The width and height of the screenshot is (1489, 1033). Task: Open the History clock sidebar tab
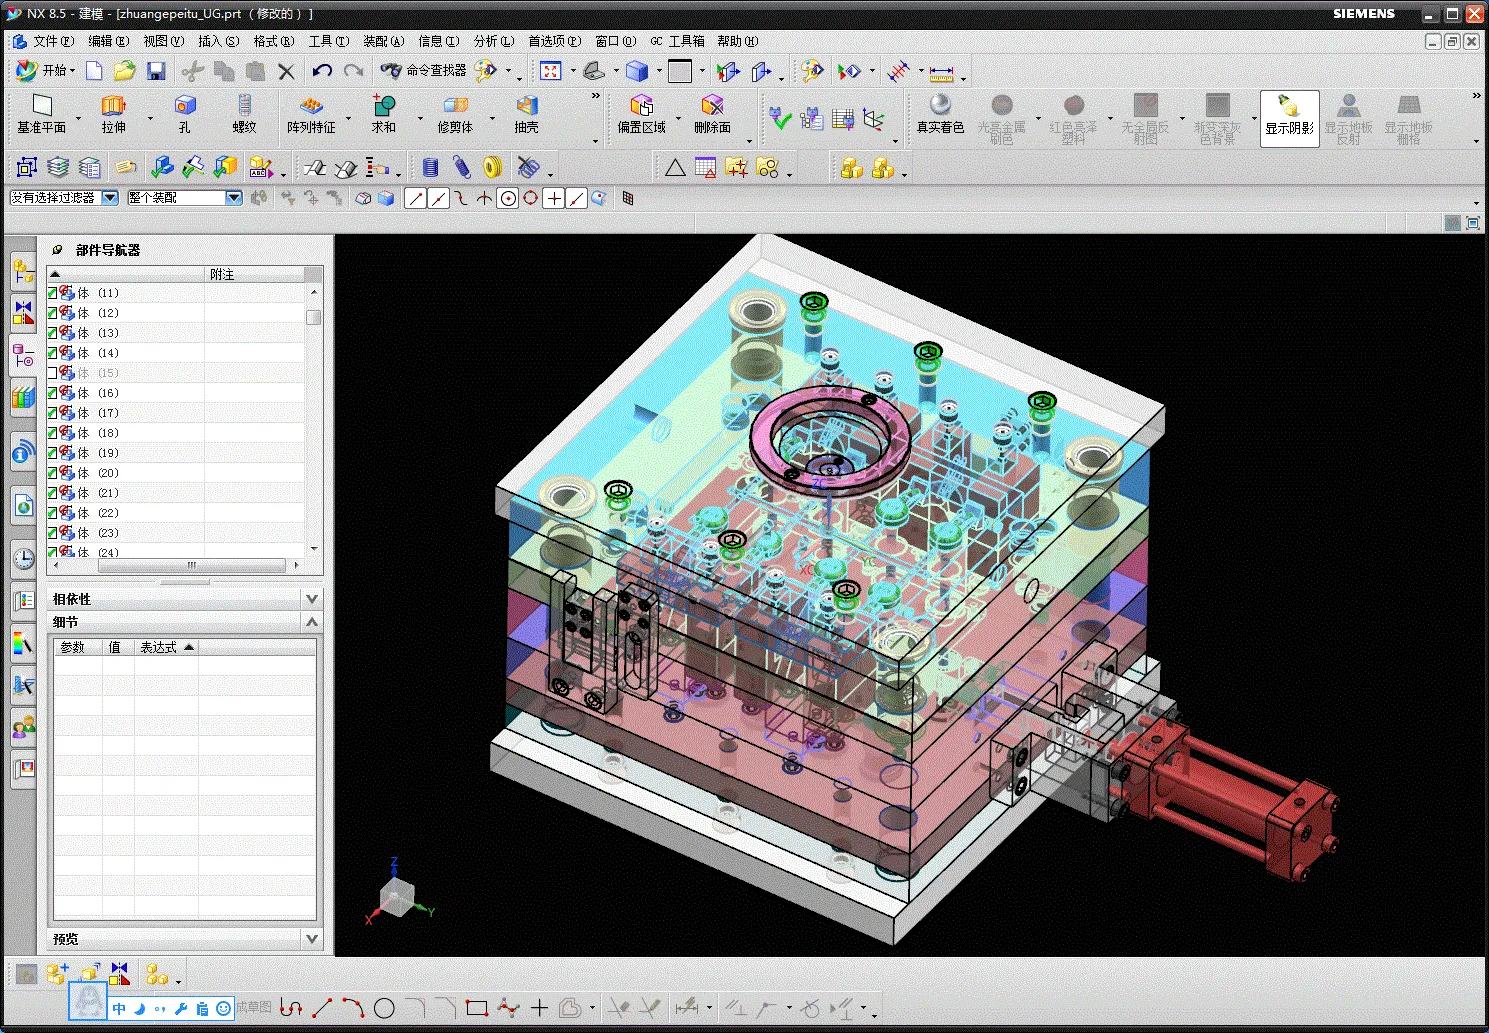pyautogui.click(x=24, y=558)
